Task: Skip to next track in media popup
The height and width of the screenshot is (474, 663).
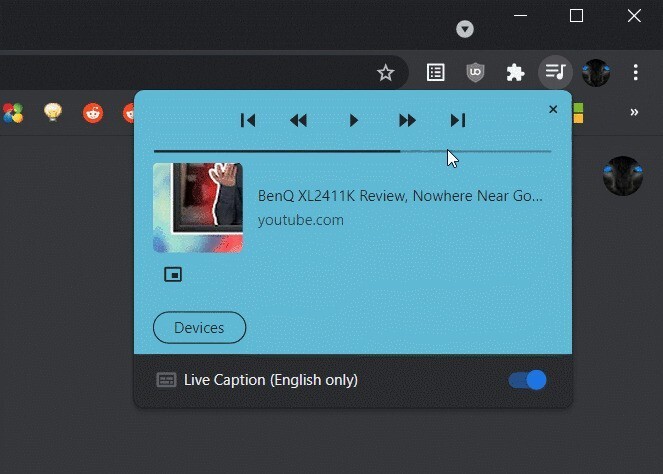Action: coord(458,121)
